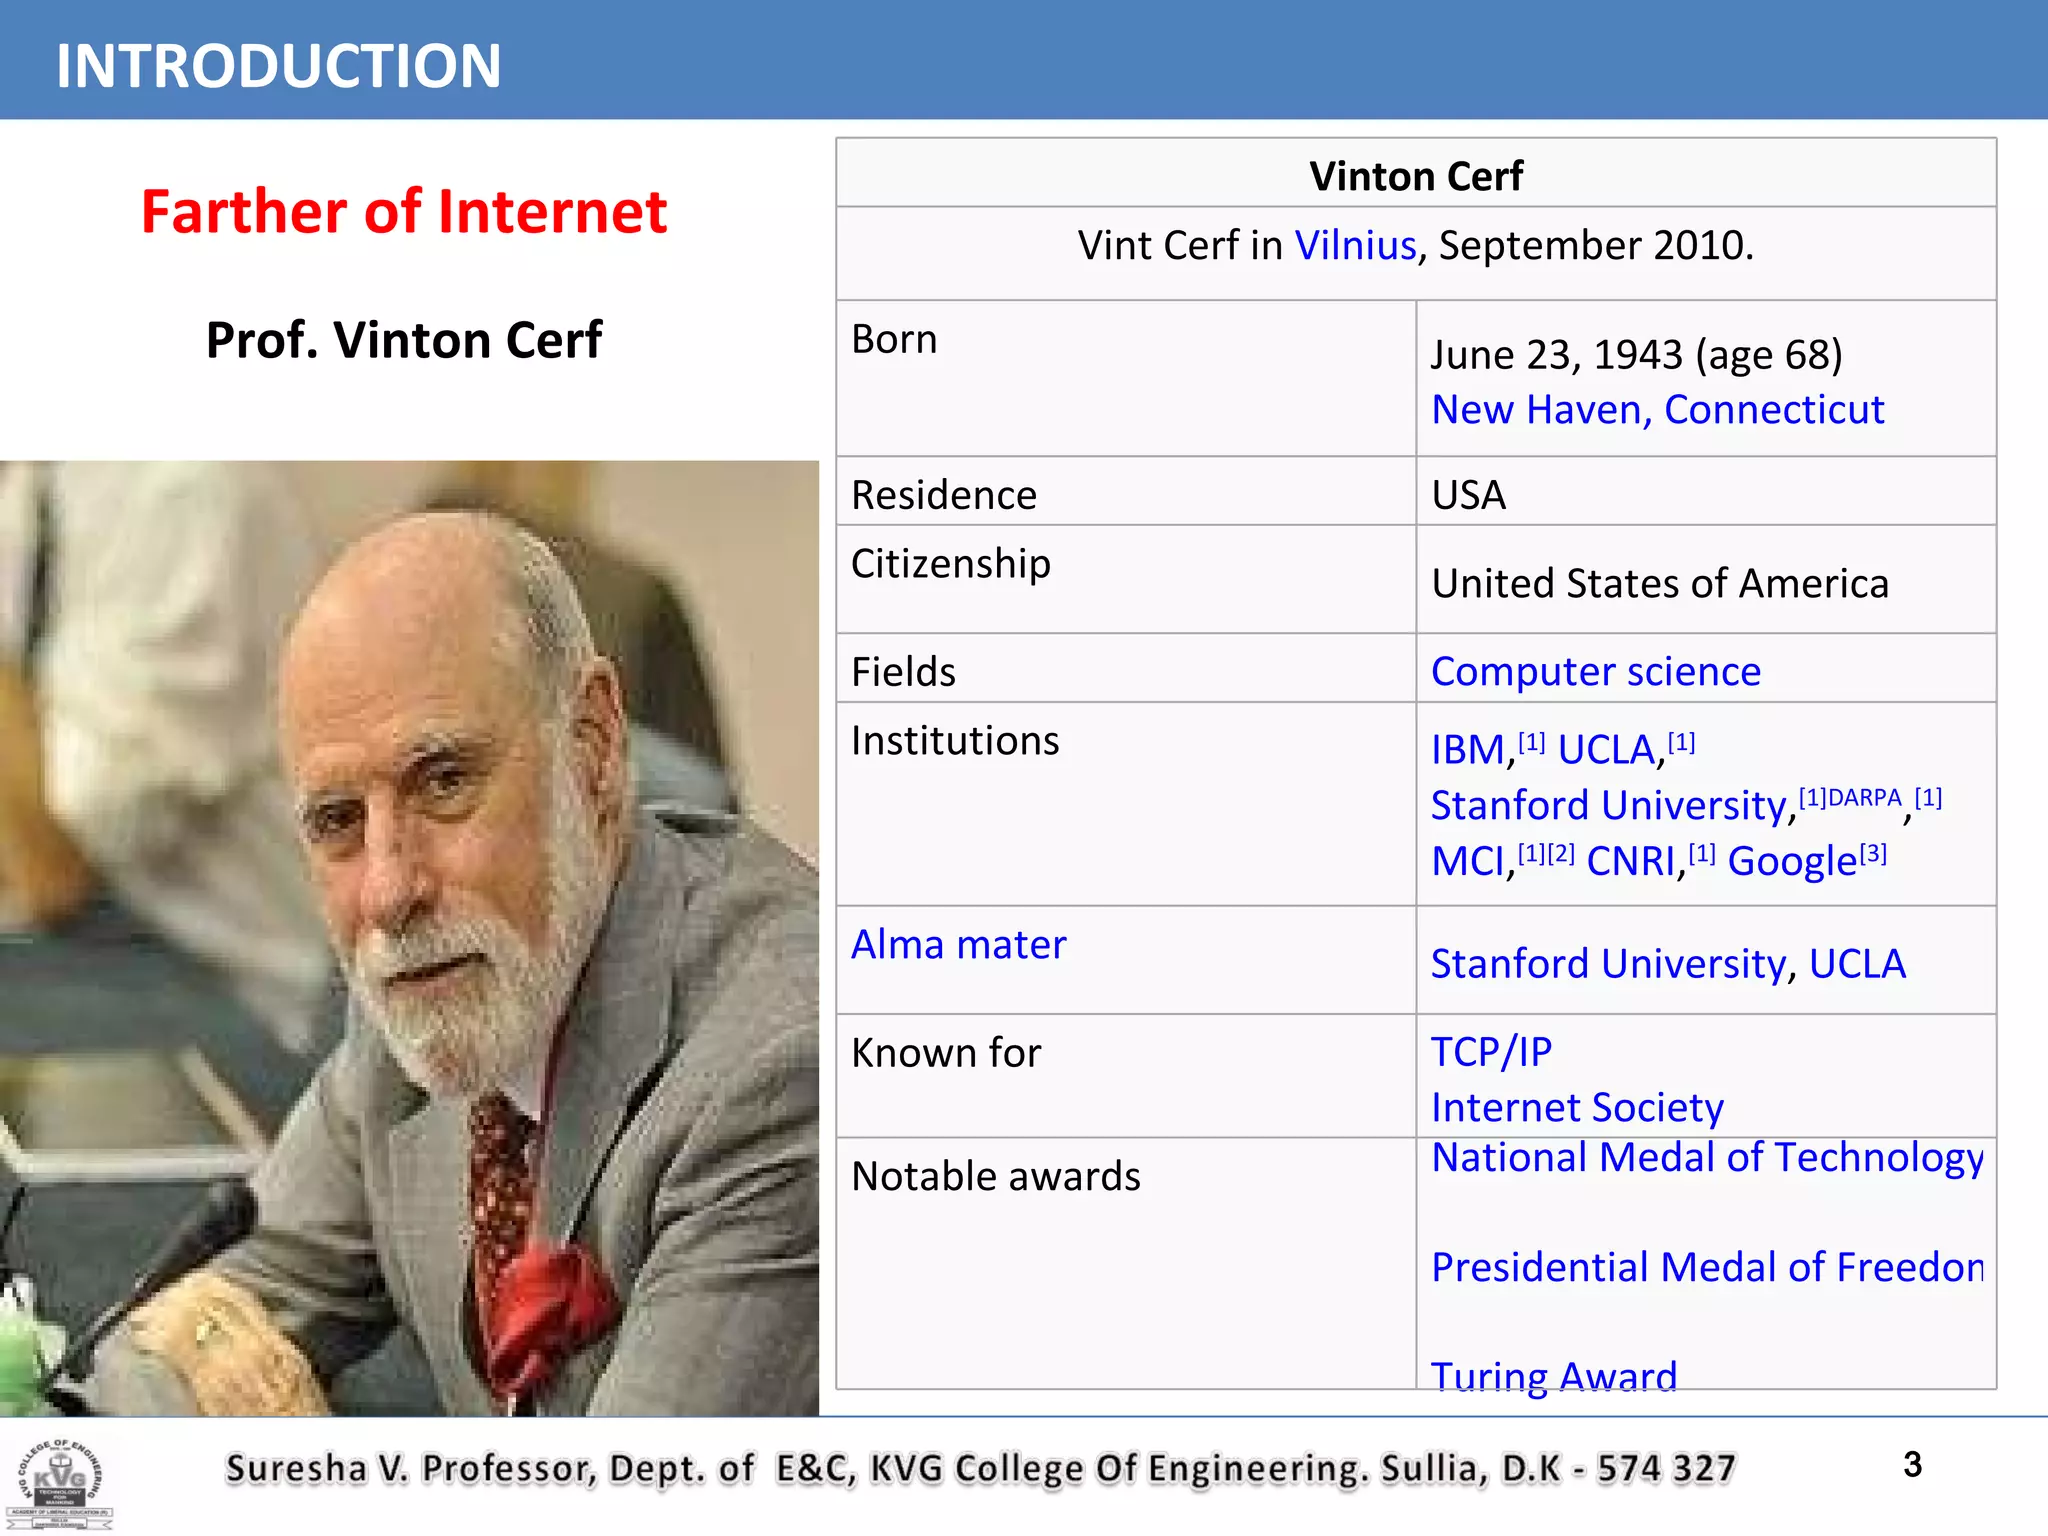Follow the New Haven, Connecticut link
This screenshot has height=1536, width=2048.
point(1657,410)
